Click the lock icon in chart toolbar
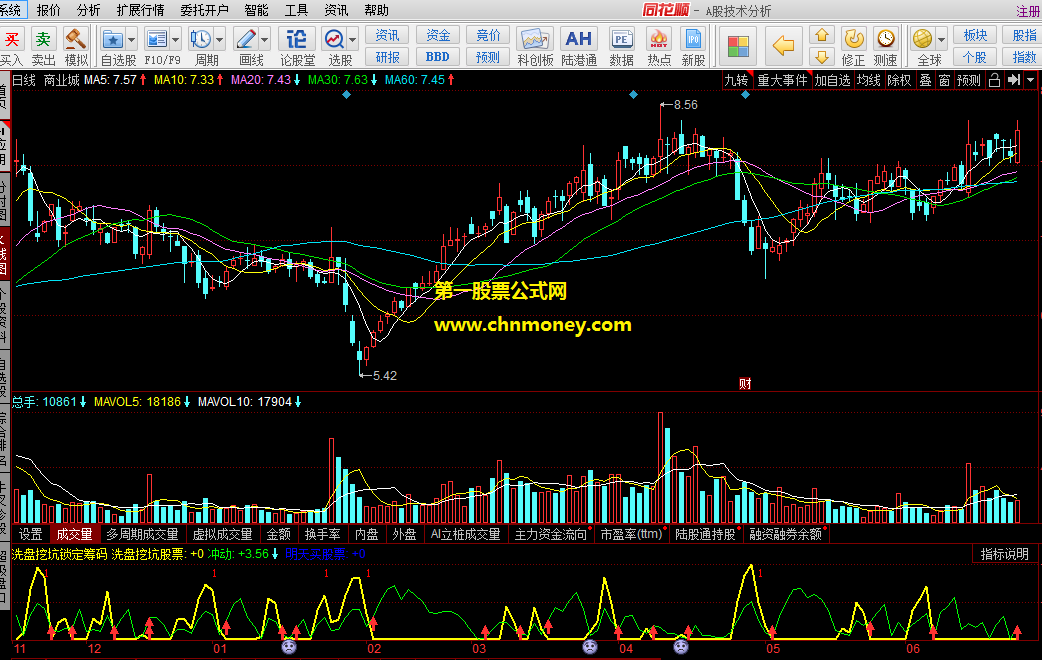 [994, 80]
